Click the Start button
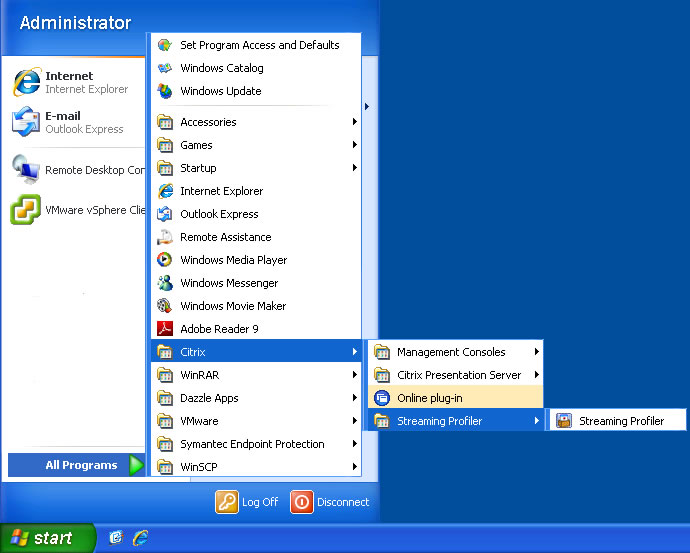Screen dimensions: 690x553 coord(48,538)
